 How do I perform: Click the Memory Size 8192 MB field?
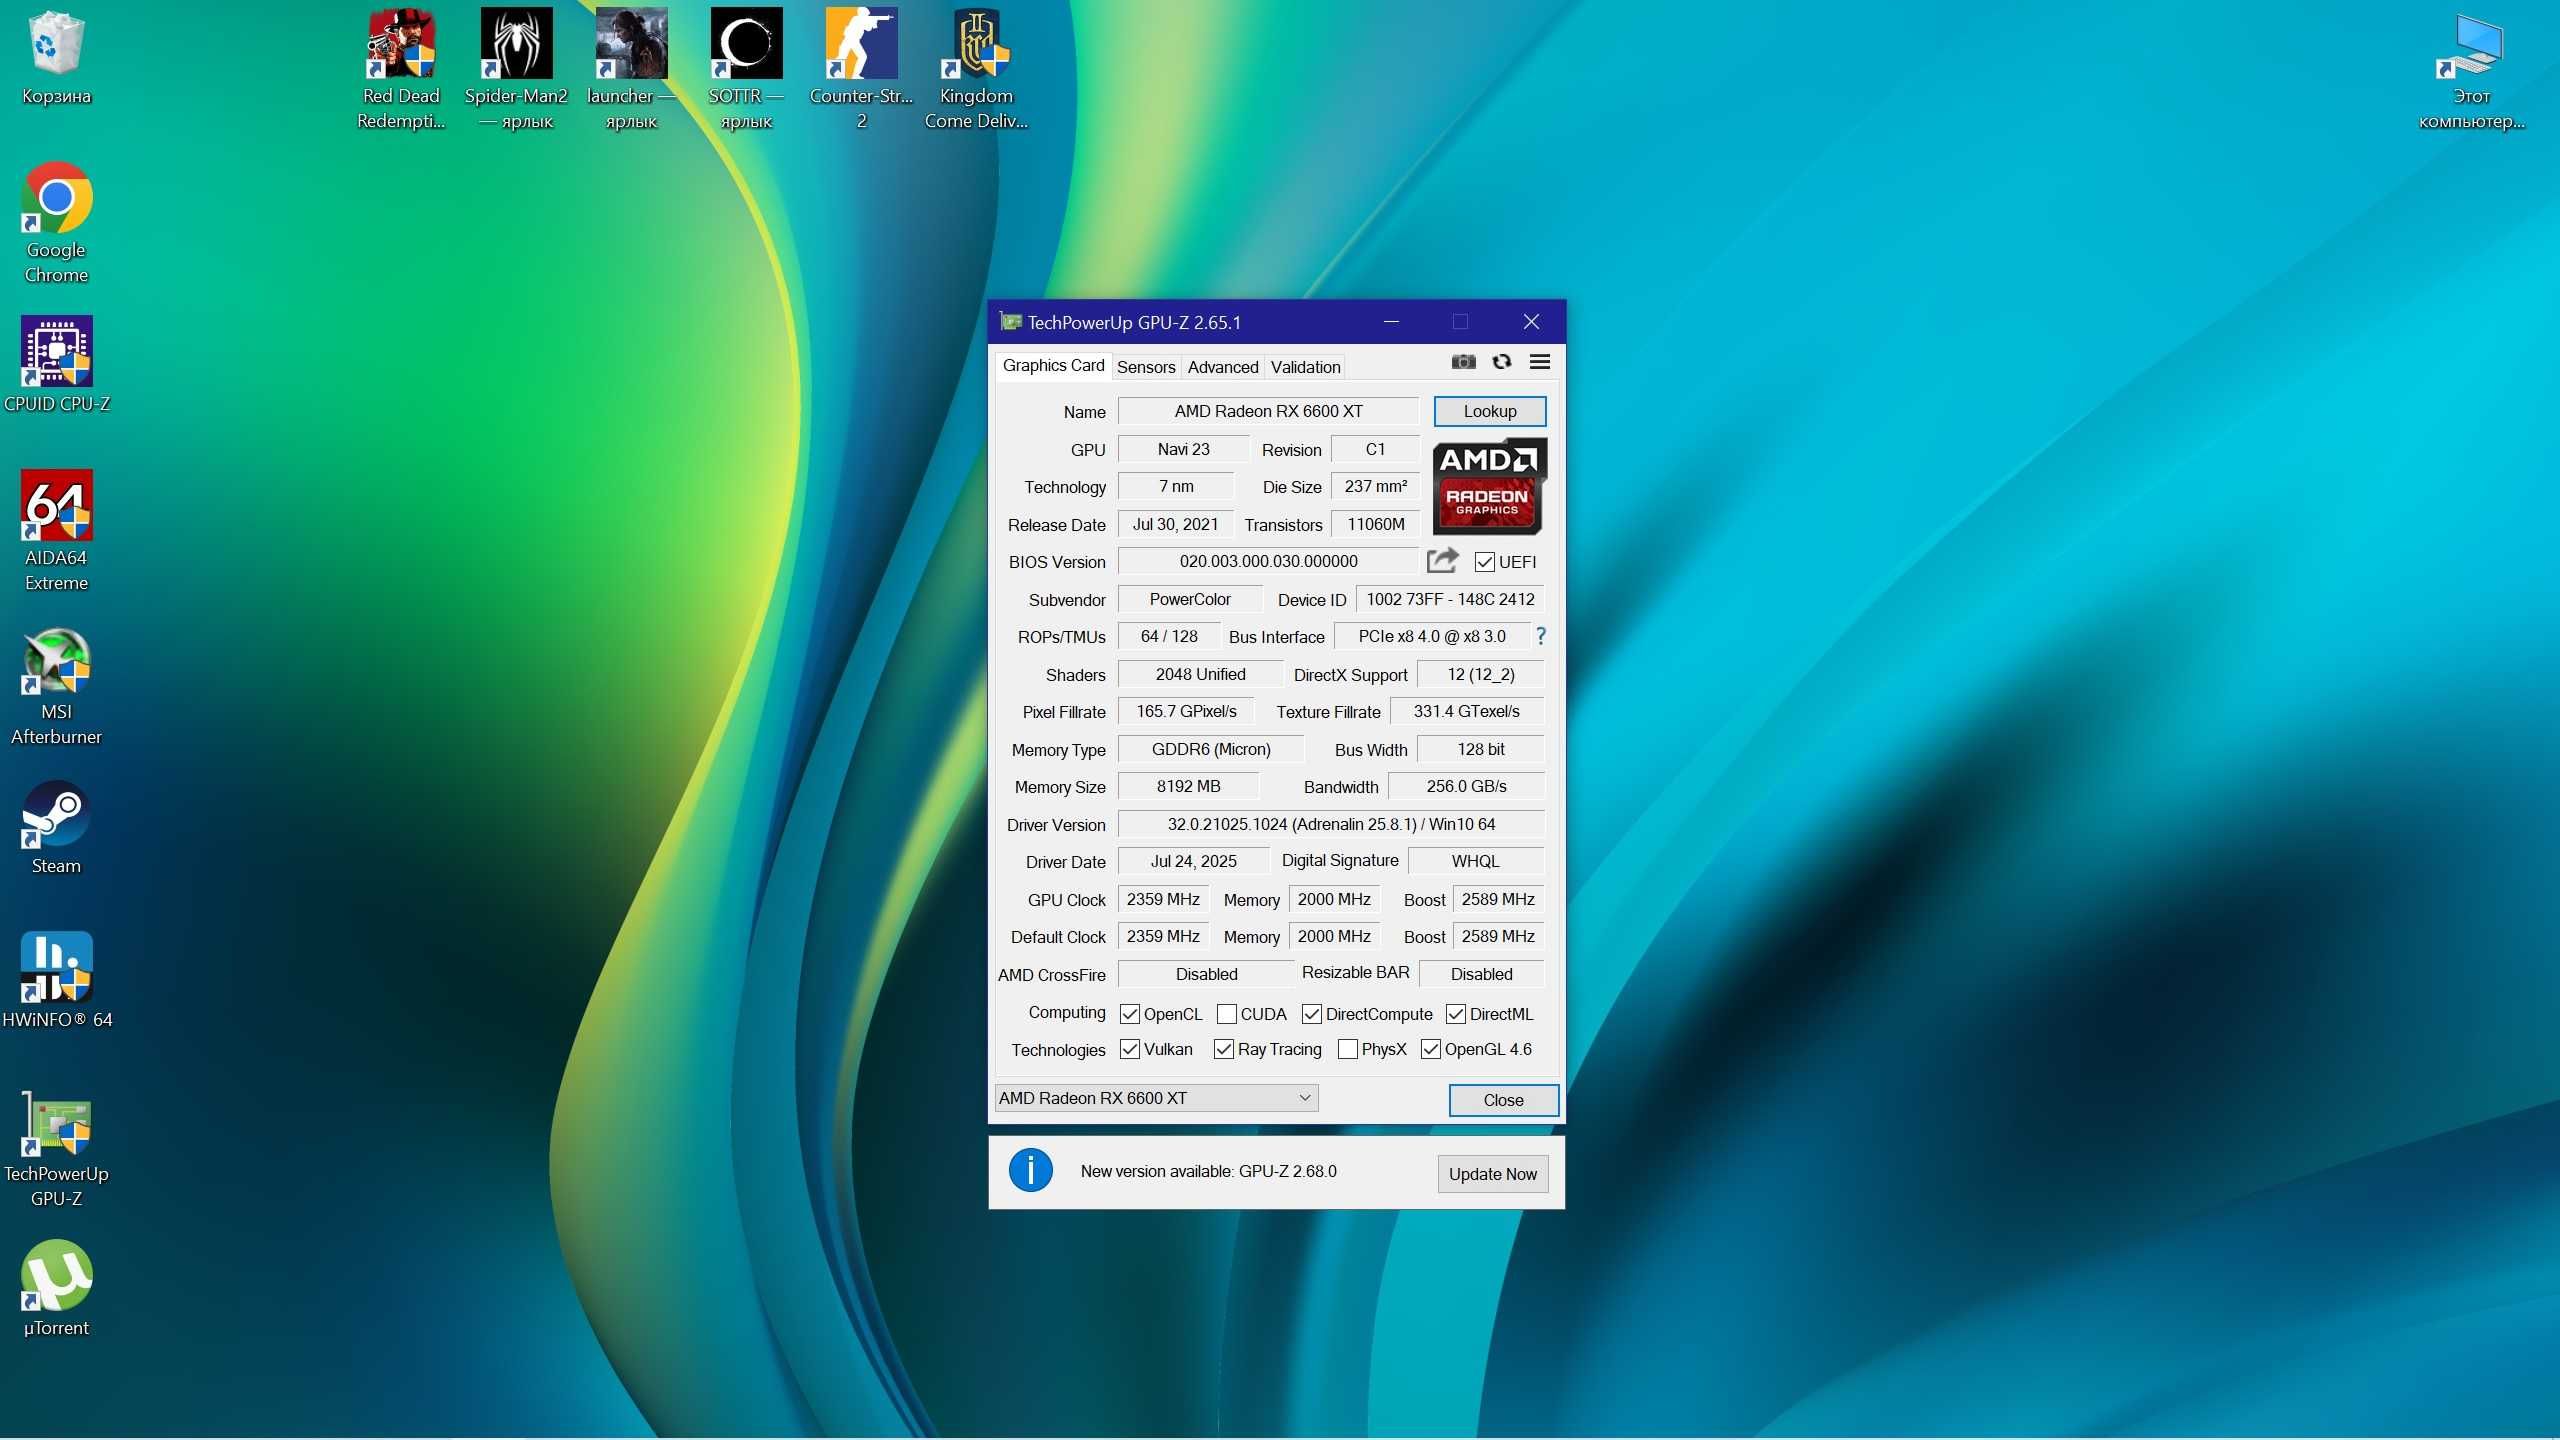click(1188, 786)
